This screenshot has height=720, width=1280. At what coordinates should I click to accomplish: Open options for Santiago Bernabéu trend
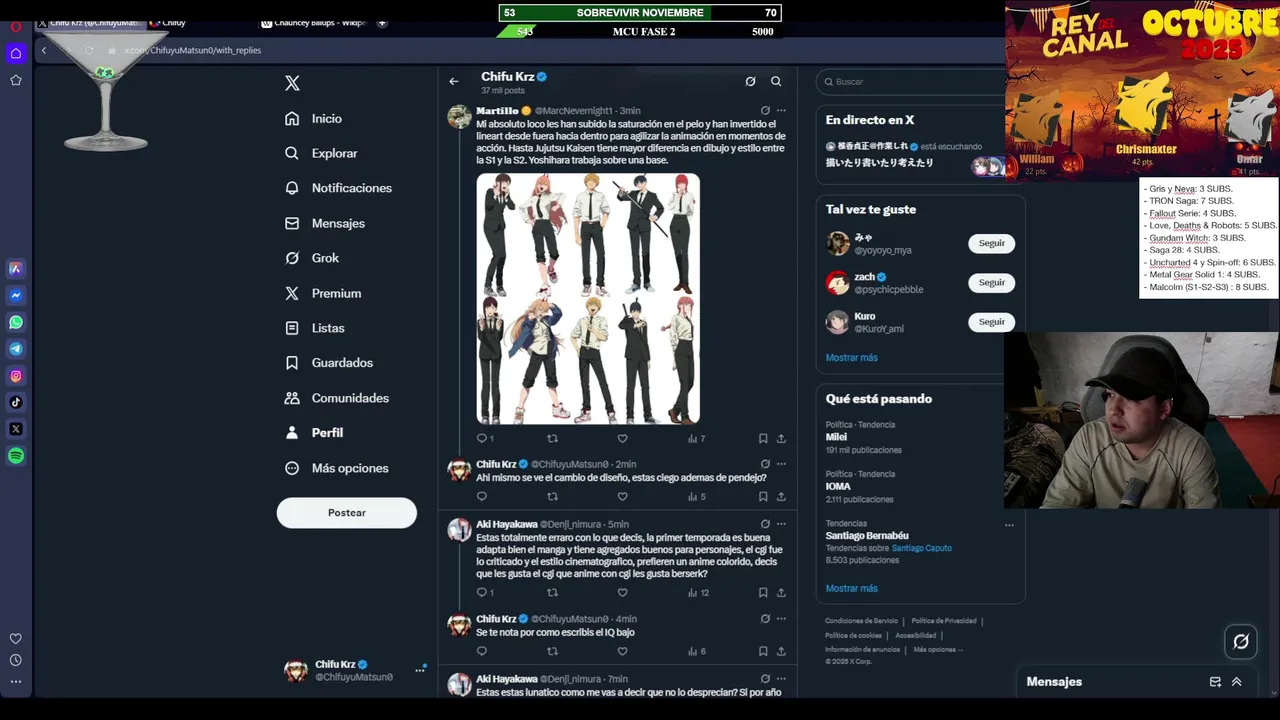pyautogui.click(x=1009, y=525)
